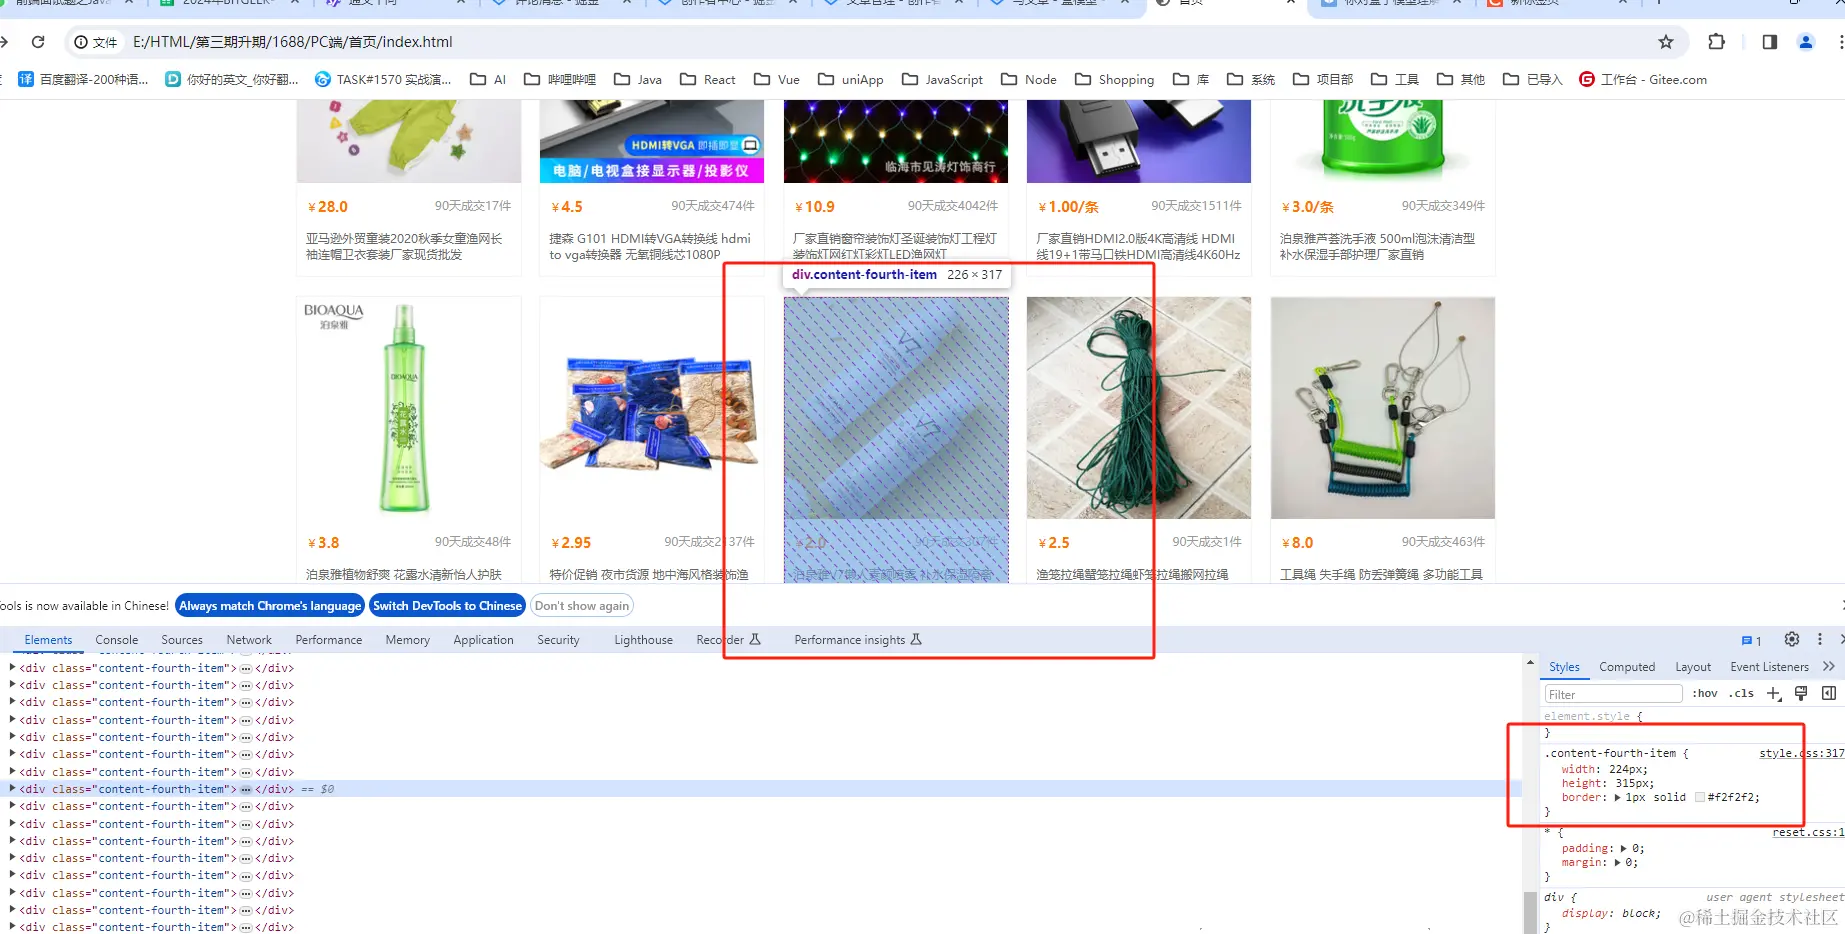Open the Security tab
Screen dimensions: 1845x934
pos(558,640)
